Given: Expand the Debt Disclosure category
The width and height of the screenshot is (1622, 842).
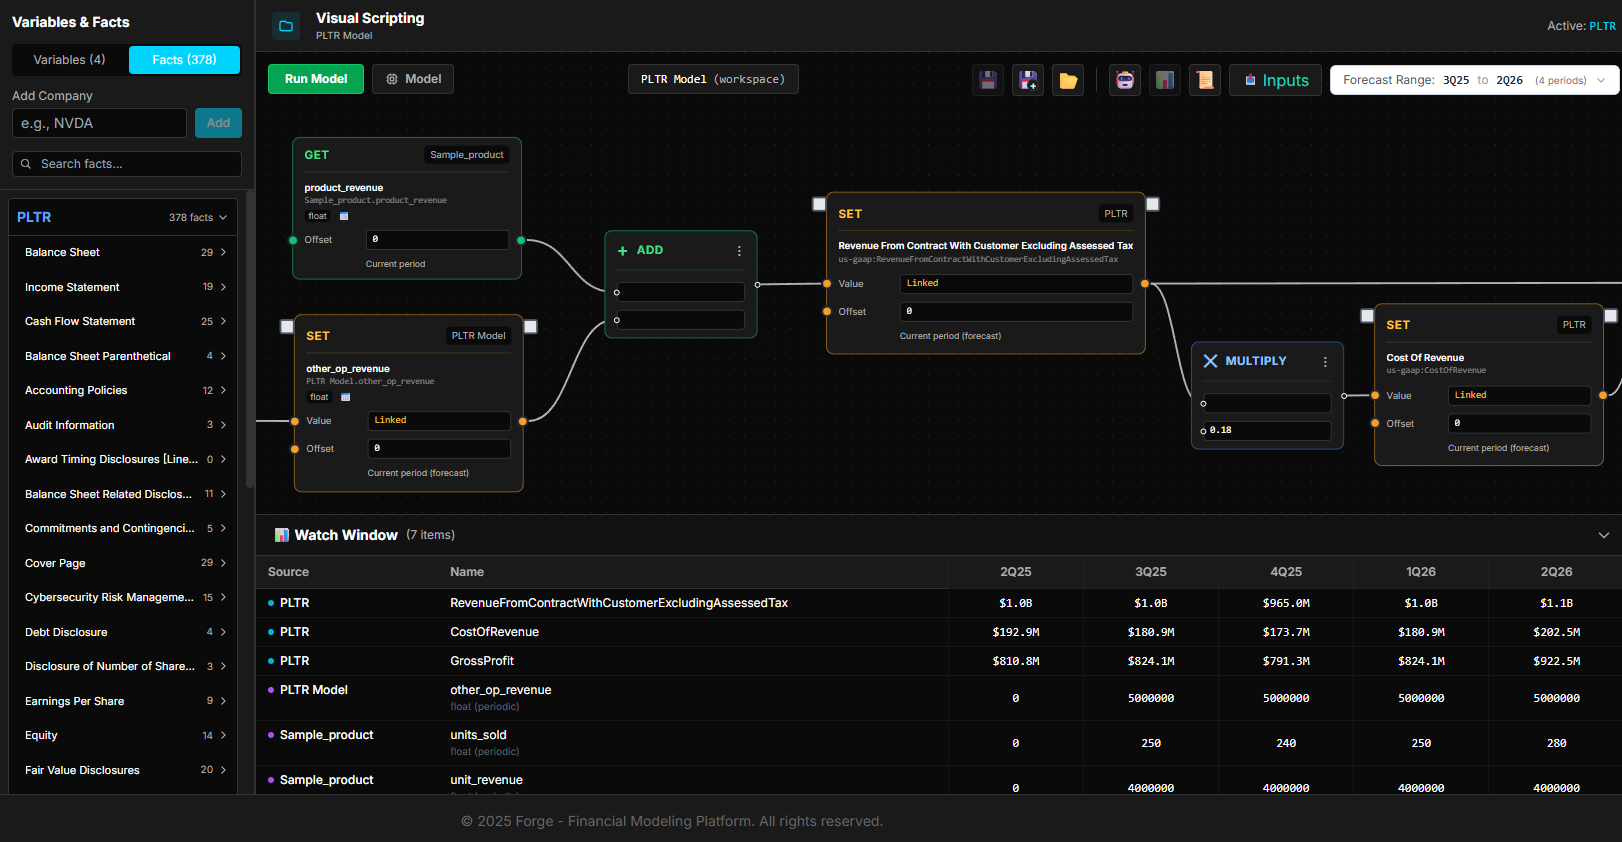Looking at the screenshot, I should (x=122, y=632).
